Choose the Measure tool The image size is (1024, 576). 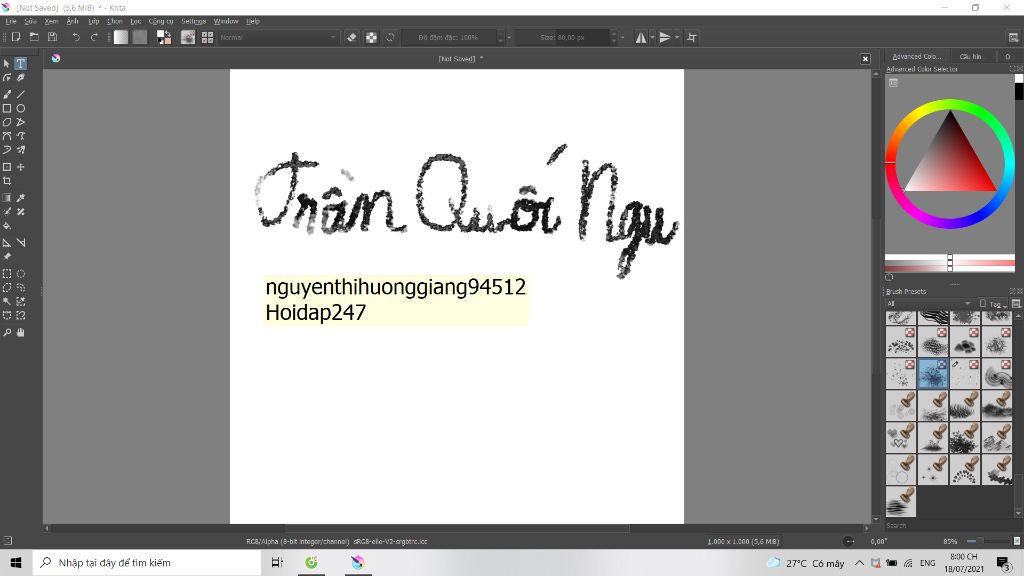(x=21, y=242)
